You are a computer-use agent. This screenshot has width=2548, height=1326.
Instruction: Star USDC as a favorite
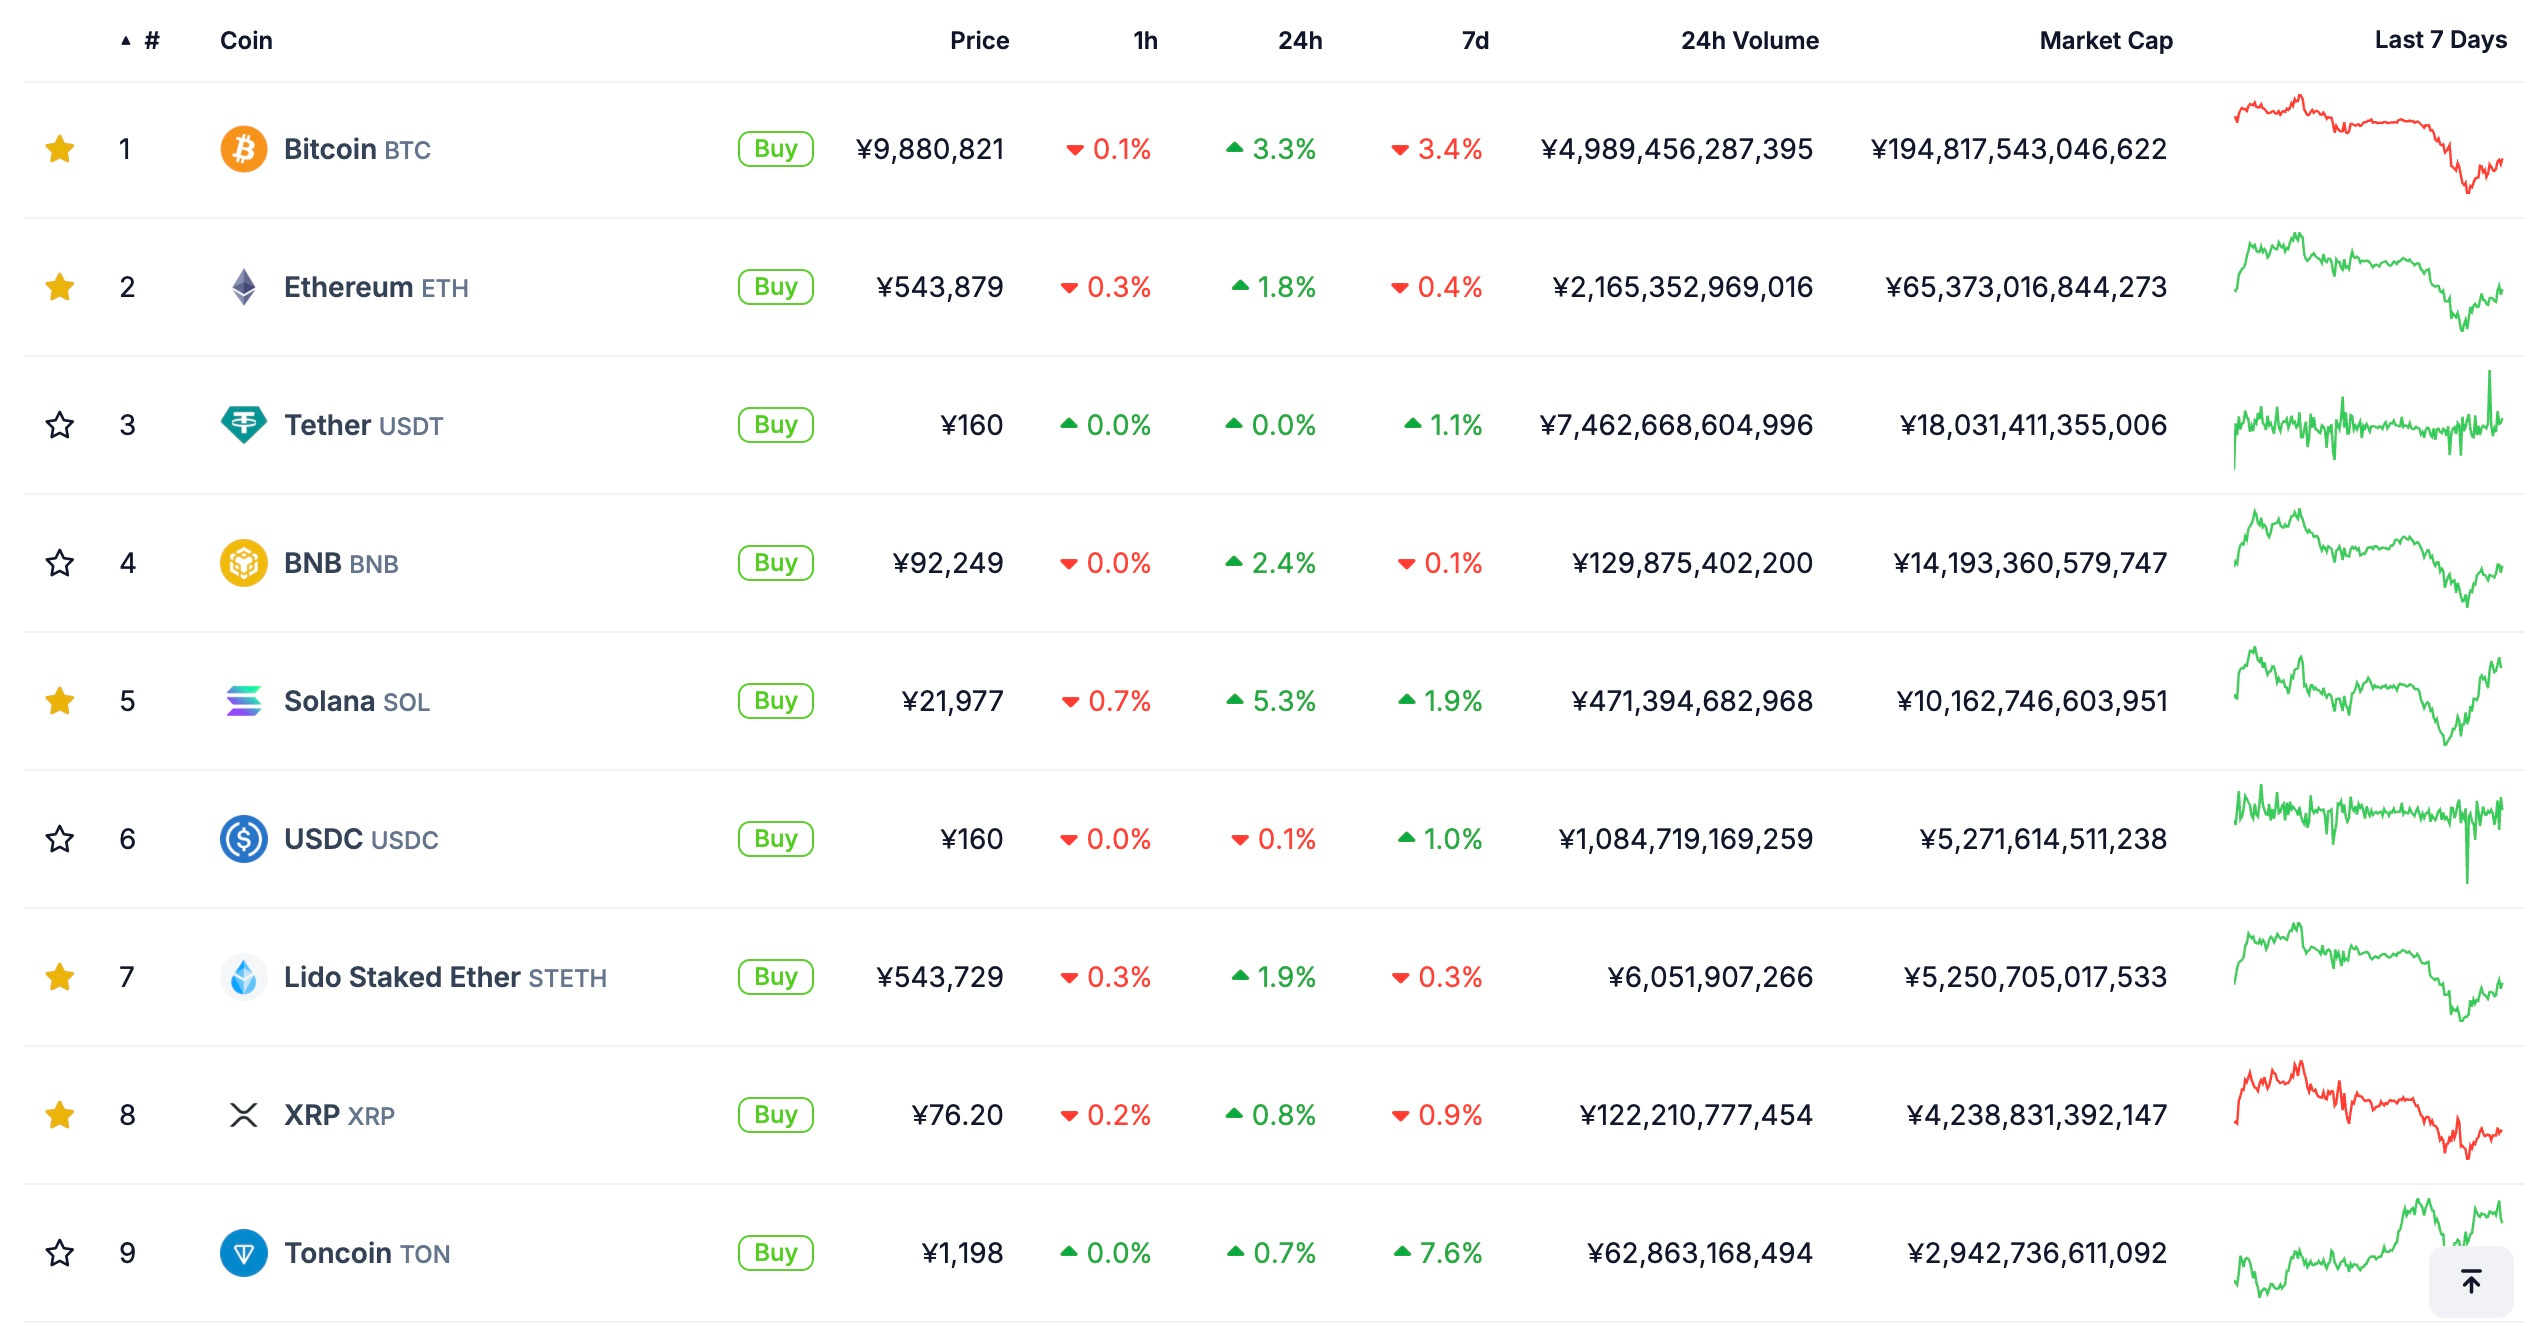[x=60, y=839]
